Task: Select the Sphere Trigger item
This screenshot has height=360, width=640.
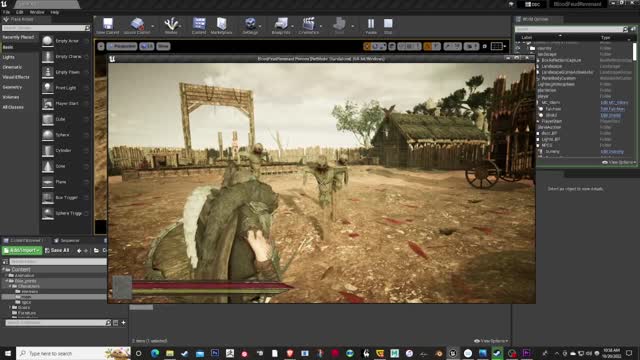Action: pyautogui.click(x=65, y=213)
